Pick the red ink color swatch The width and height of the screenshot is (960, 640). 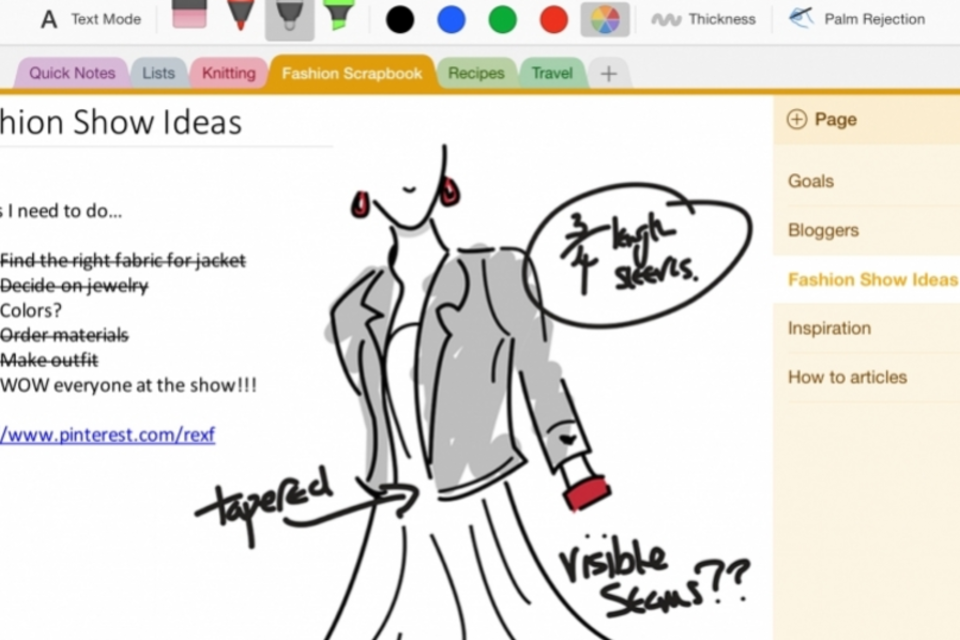point(554,19)
